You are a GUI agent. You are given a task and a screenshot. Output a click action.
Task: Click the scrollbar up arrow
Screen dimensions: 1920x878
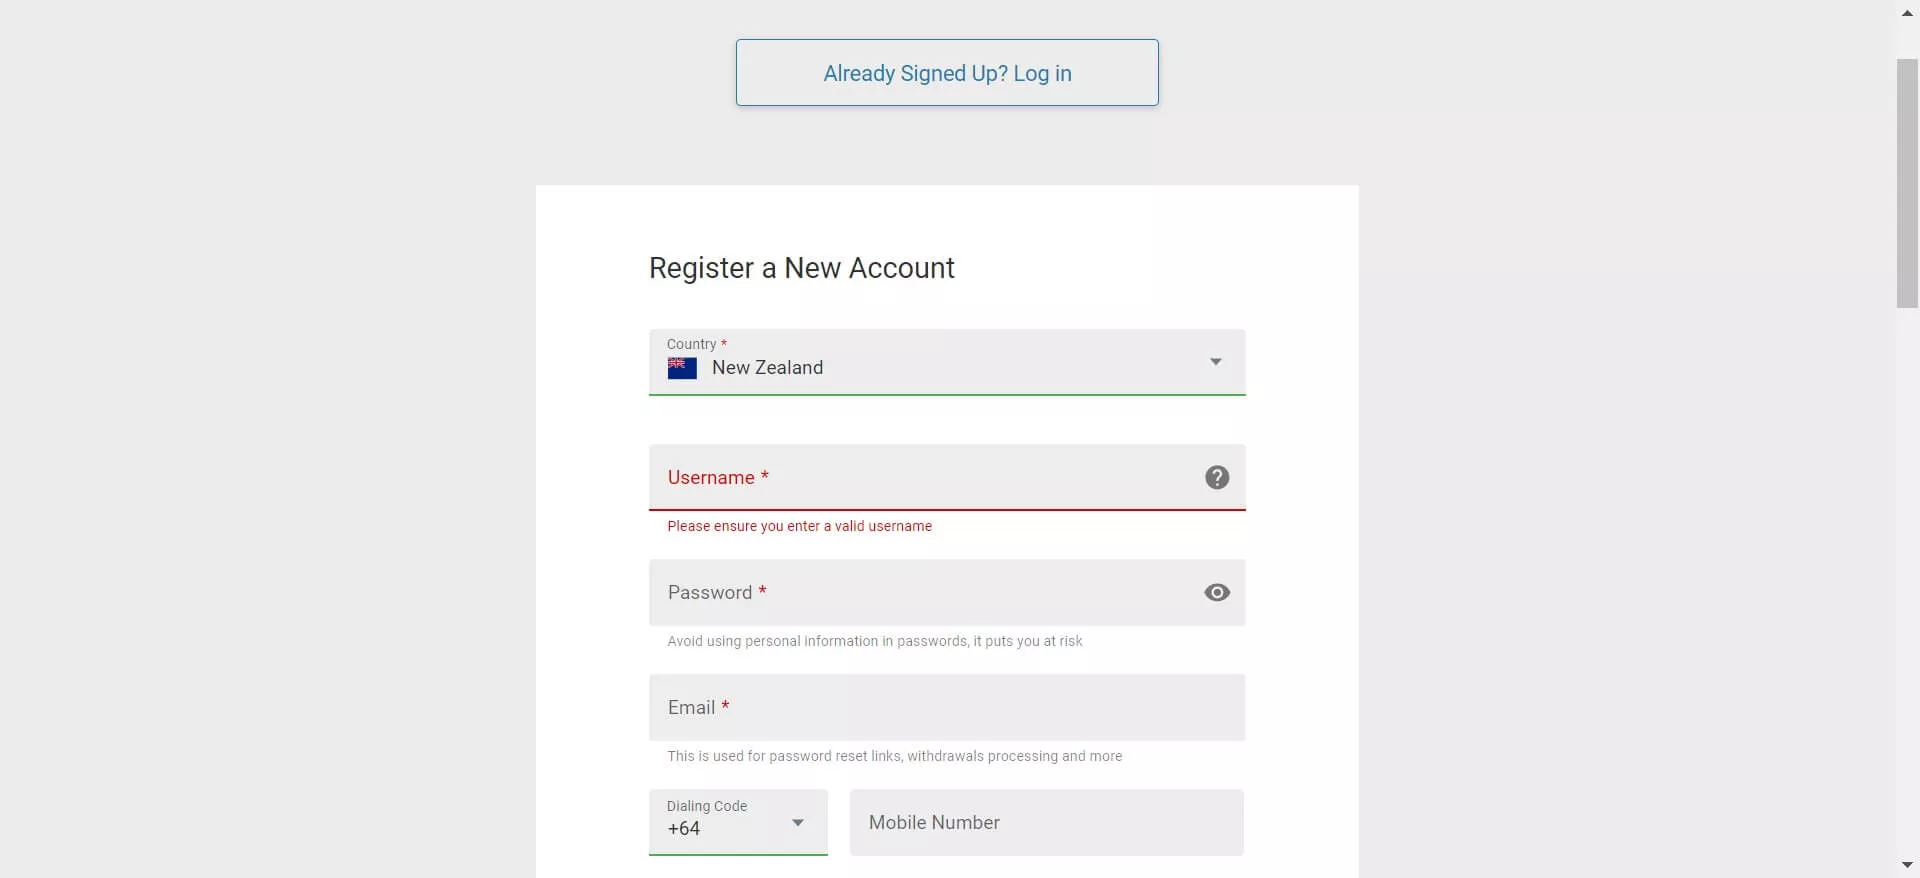[1907, 13]
